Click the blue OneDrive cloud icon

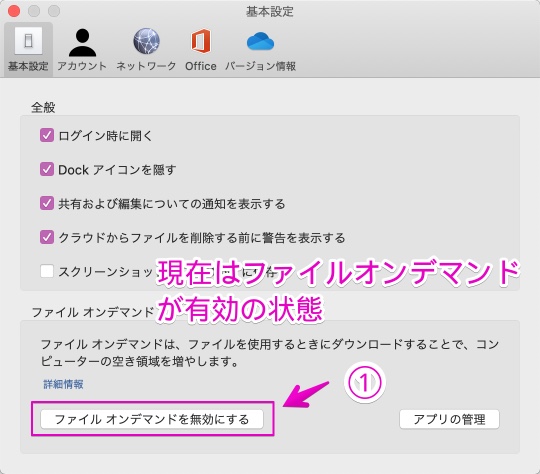[x=260, y=41]
